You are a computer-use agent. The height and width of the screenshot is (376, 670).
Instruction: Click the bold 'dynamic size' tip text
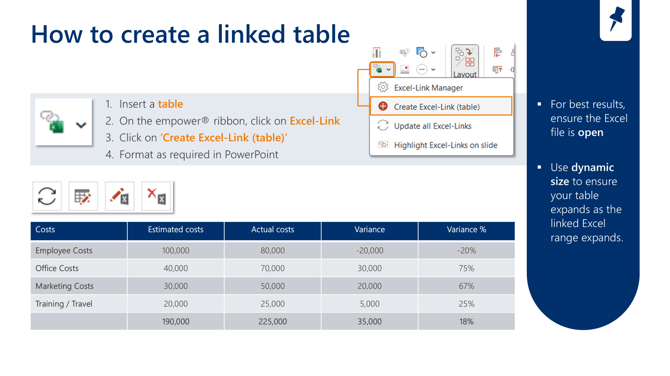[x=582, y=174]
